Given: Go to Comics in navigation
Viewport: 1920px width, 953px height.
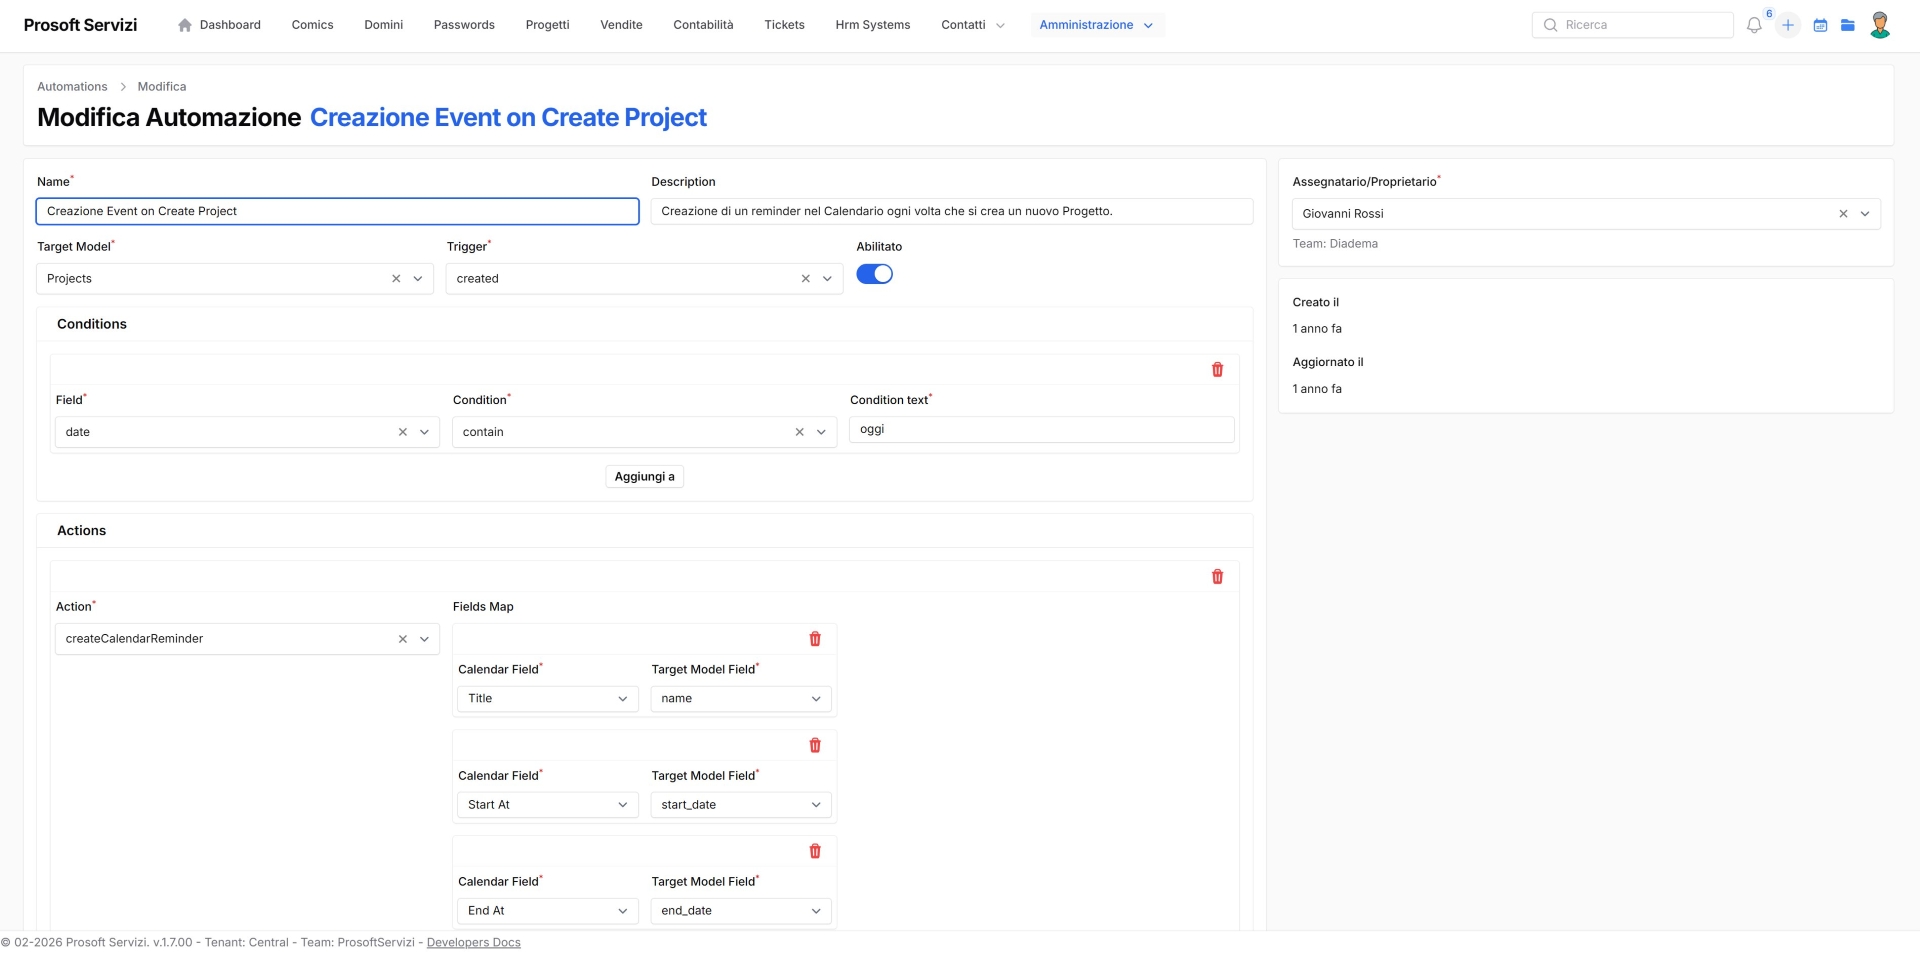Looking at the screenshot, I should tap(312, 25).
